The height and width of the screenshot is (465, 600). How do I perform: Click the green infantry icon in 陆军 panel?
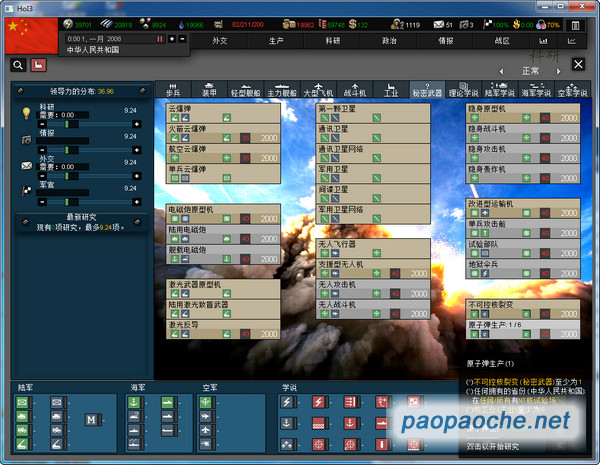tap(22, 402)
